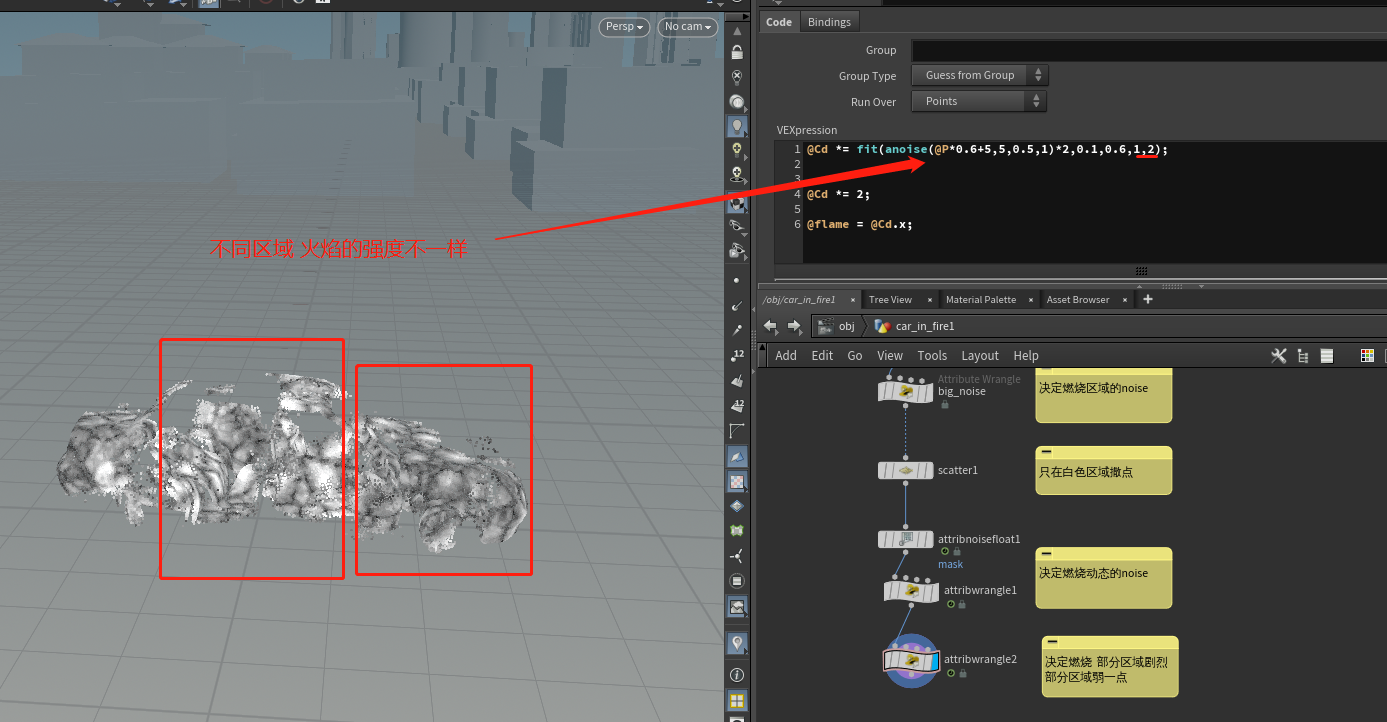The height and width of the screenshot is (722, 1387).
Task: Toggle the normal lighting bulb icon
Action: (x=737, y=126)
